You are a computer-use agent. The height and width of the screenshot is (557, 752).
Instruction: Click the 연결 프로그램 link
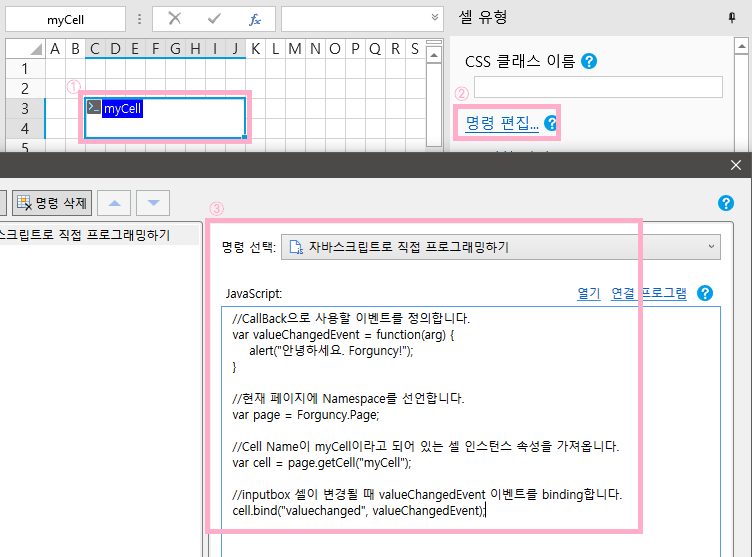pos(649,293)
